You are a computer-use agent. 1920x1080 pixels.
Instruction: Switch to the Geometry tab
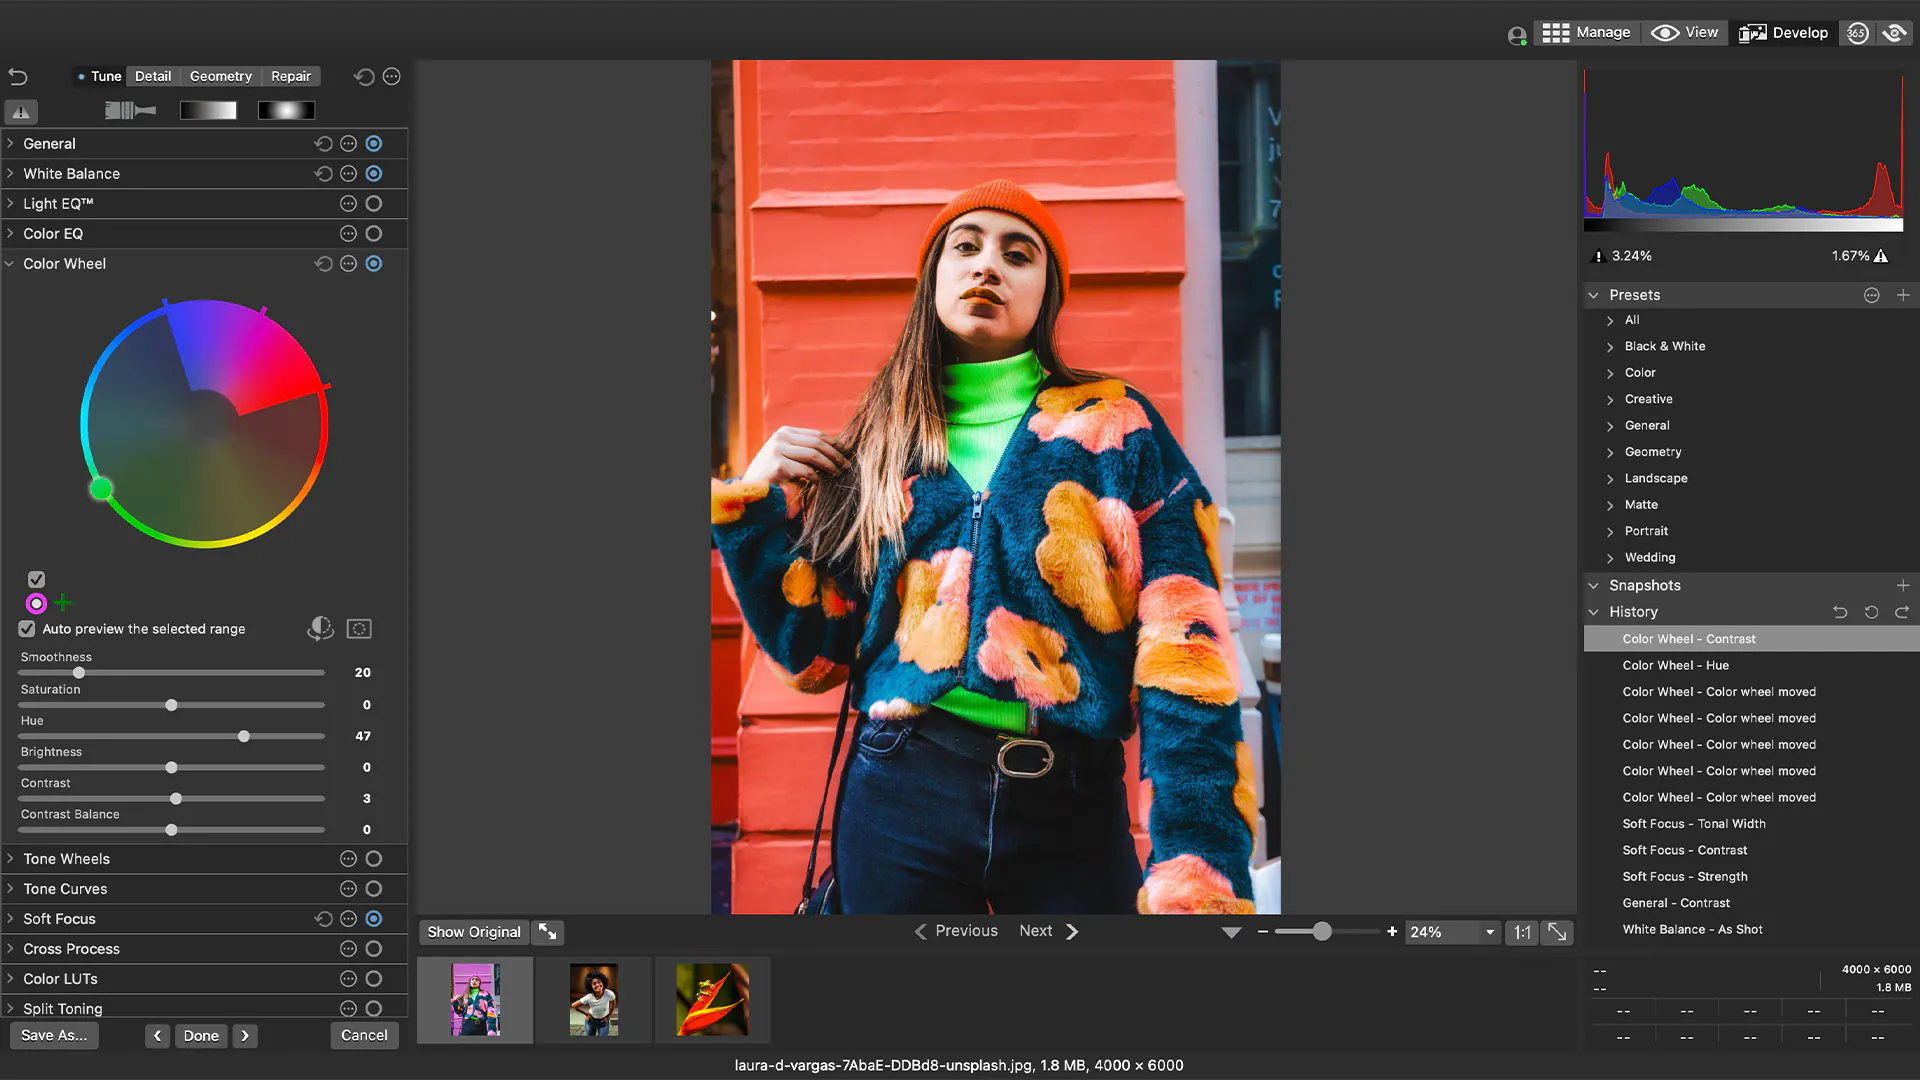220,76
